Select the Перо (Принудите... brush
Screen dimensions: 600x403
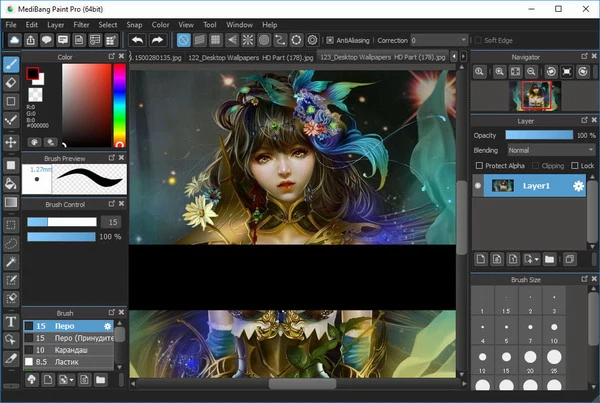click(69, 338)
